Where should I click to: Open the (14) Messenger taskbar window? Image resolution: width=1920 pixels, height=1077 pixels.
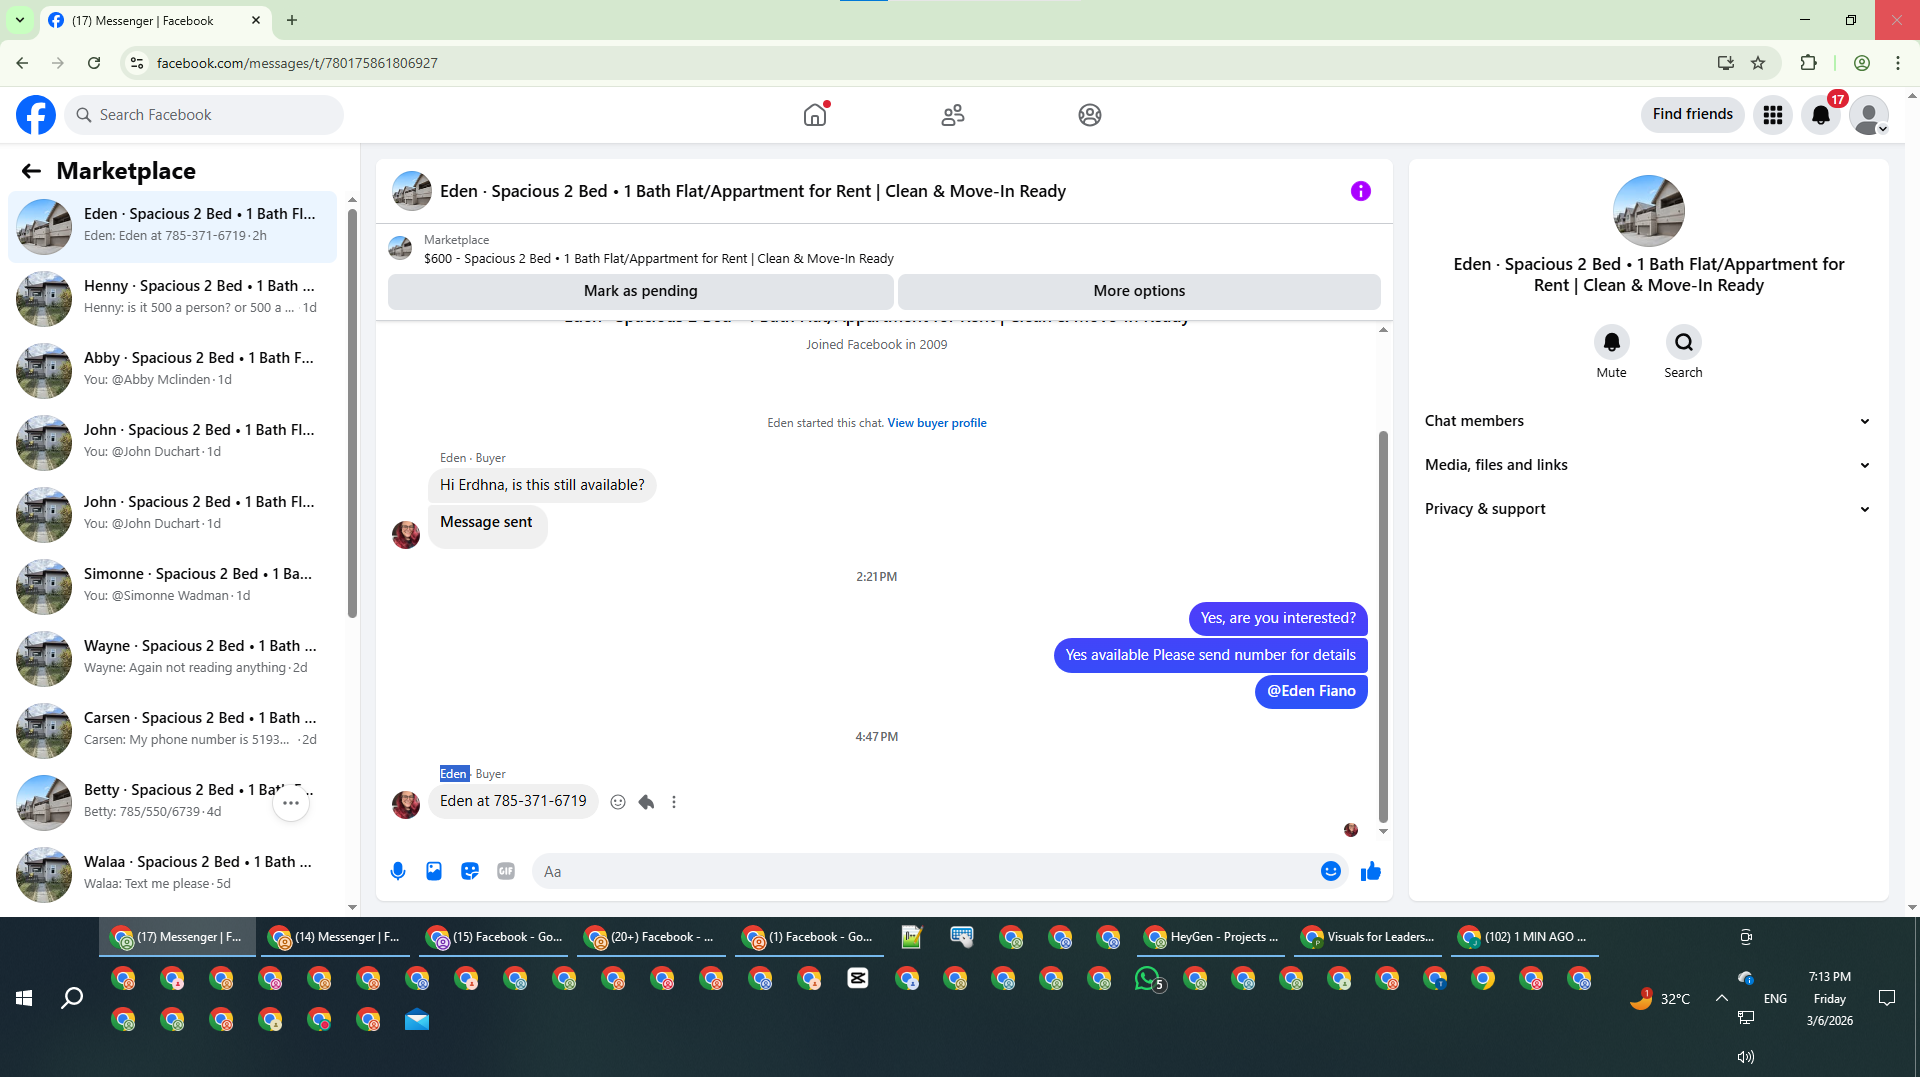click(335, 937)
